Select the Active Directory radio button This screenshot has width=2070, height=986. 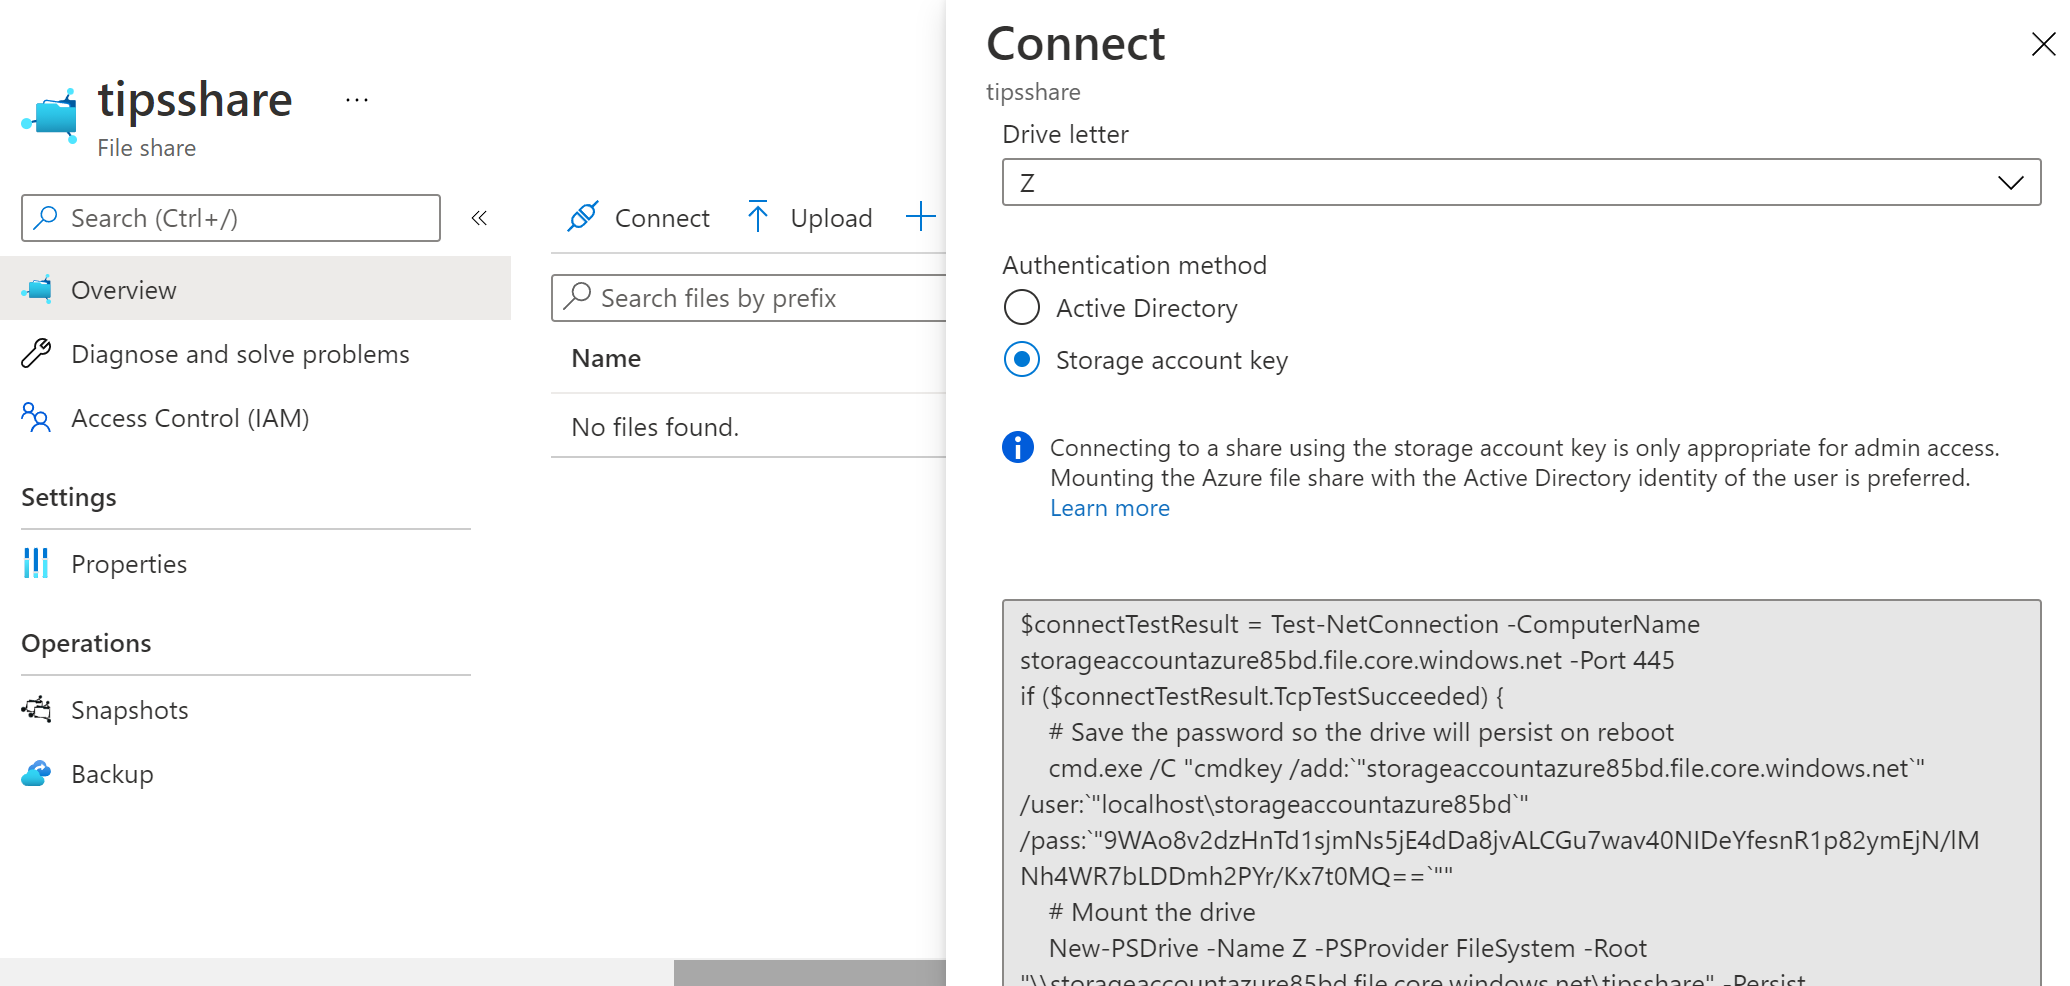pyautogui.click(x=1022, y=308)
